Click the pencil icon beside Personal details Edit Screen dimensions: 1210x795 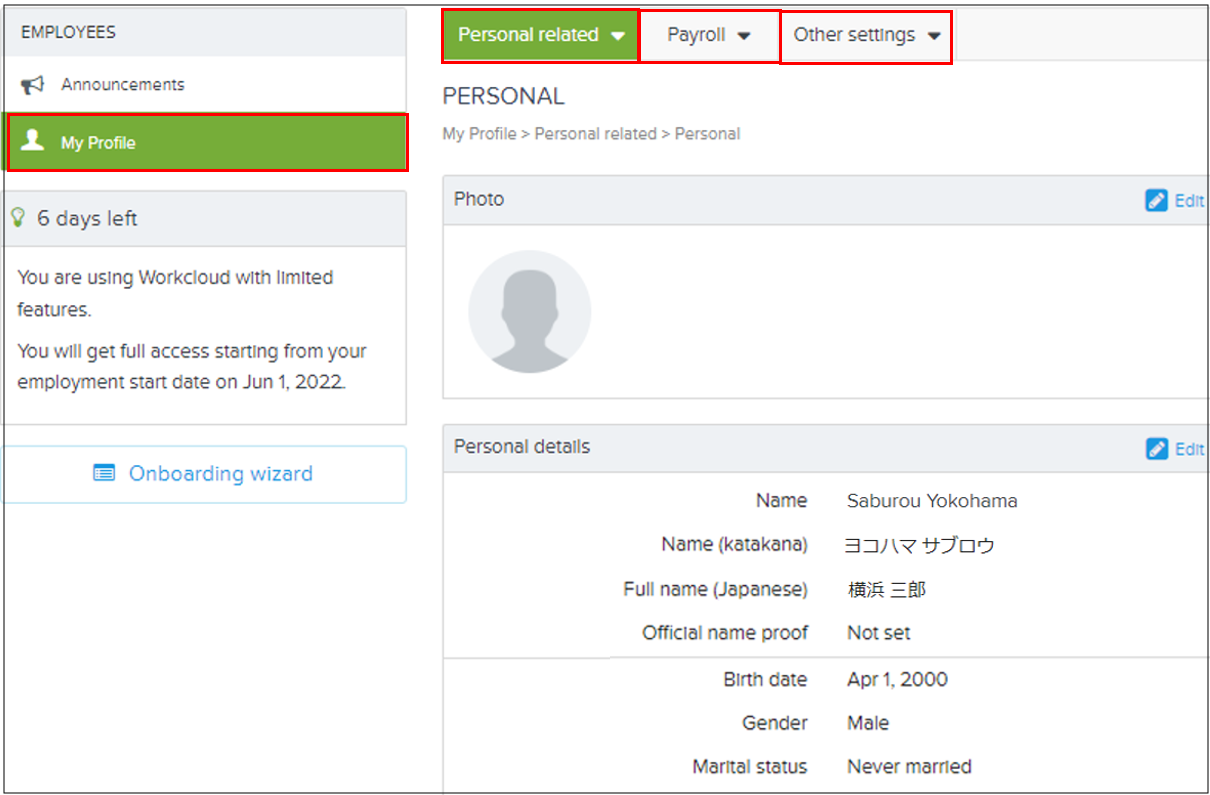(1158, 449)
